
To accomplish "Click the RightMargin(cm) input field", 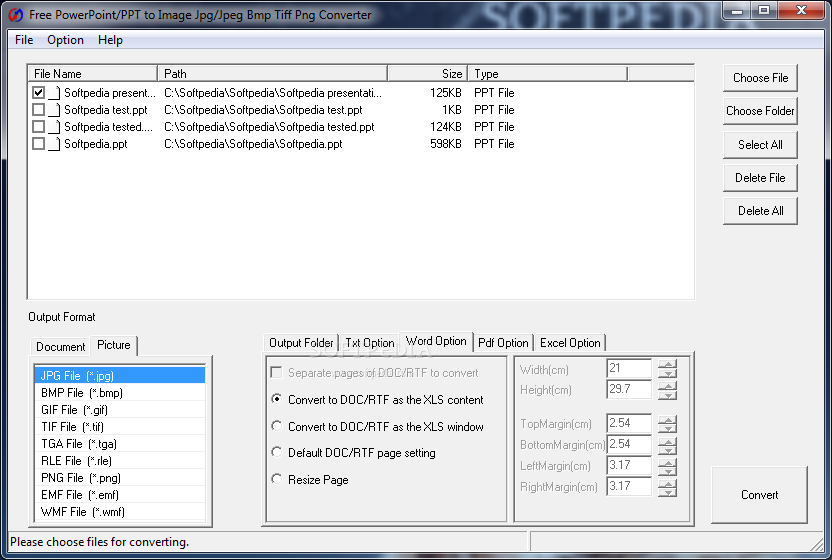I will pos(629,486).
